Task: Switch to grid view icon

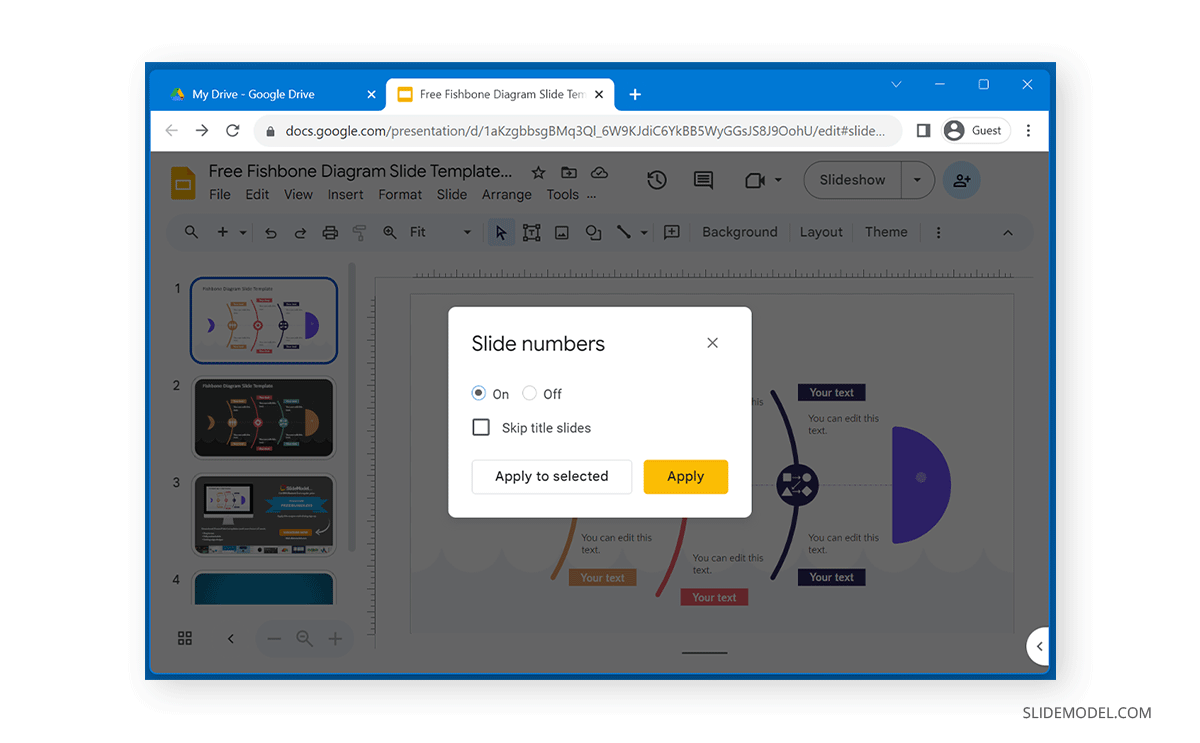Action: 185,638
